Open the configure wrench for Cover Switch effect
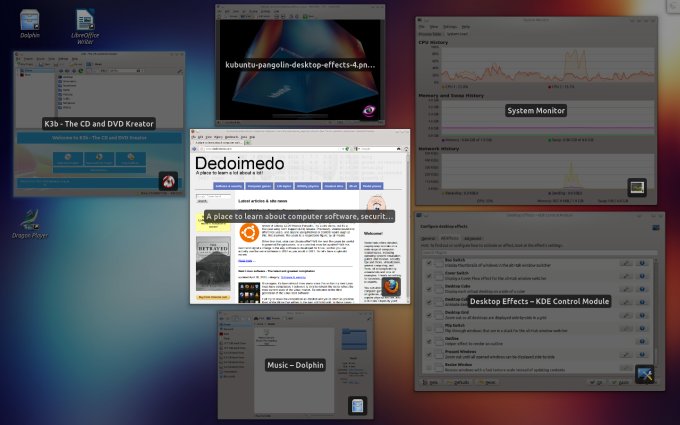Viewport: 680px width, 425px height. click(626, 276)
